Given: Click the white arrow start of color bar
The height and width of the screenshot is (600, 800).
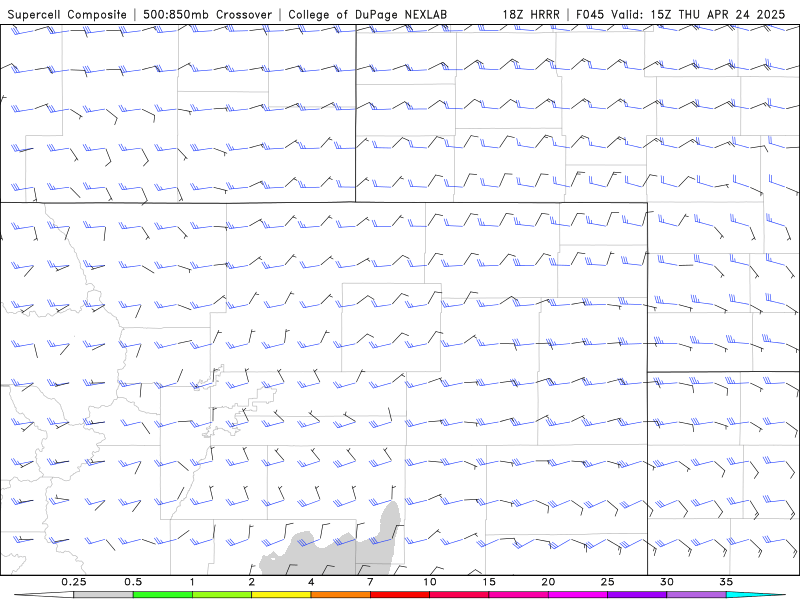Looking at the screenshot, I should [x=44, y=595].
